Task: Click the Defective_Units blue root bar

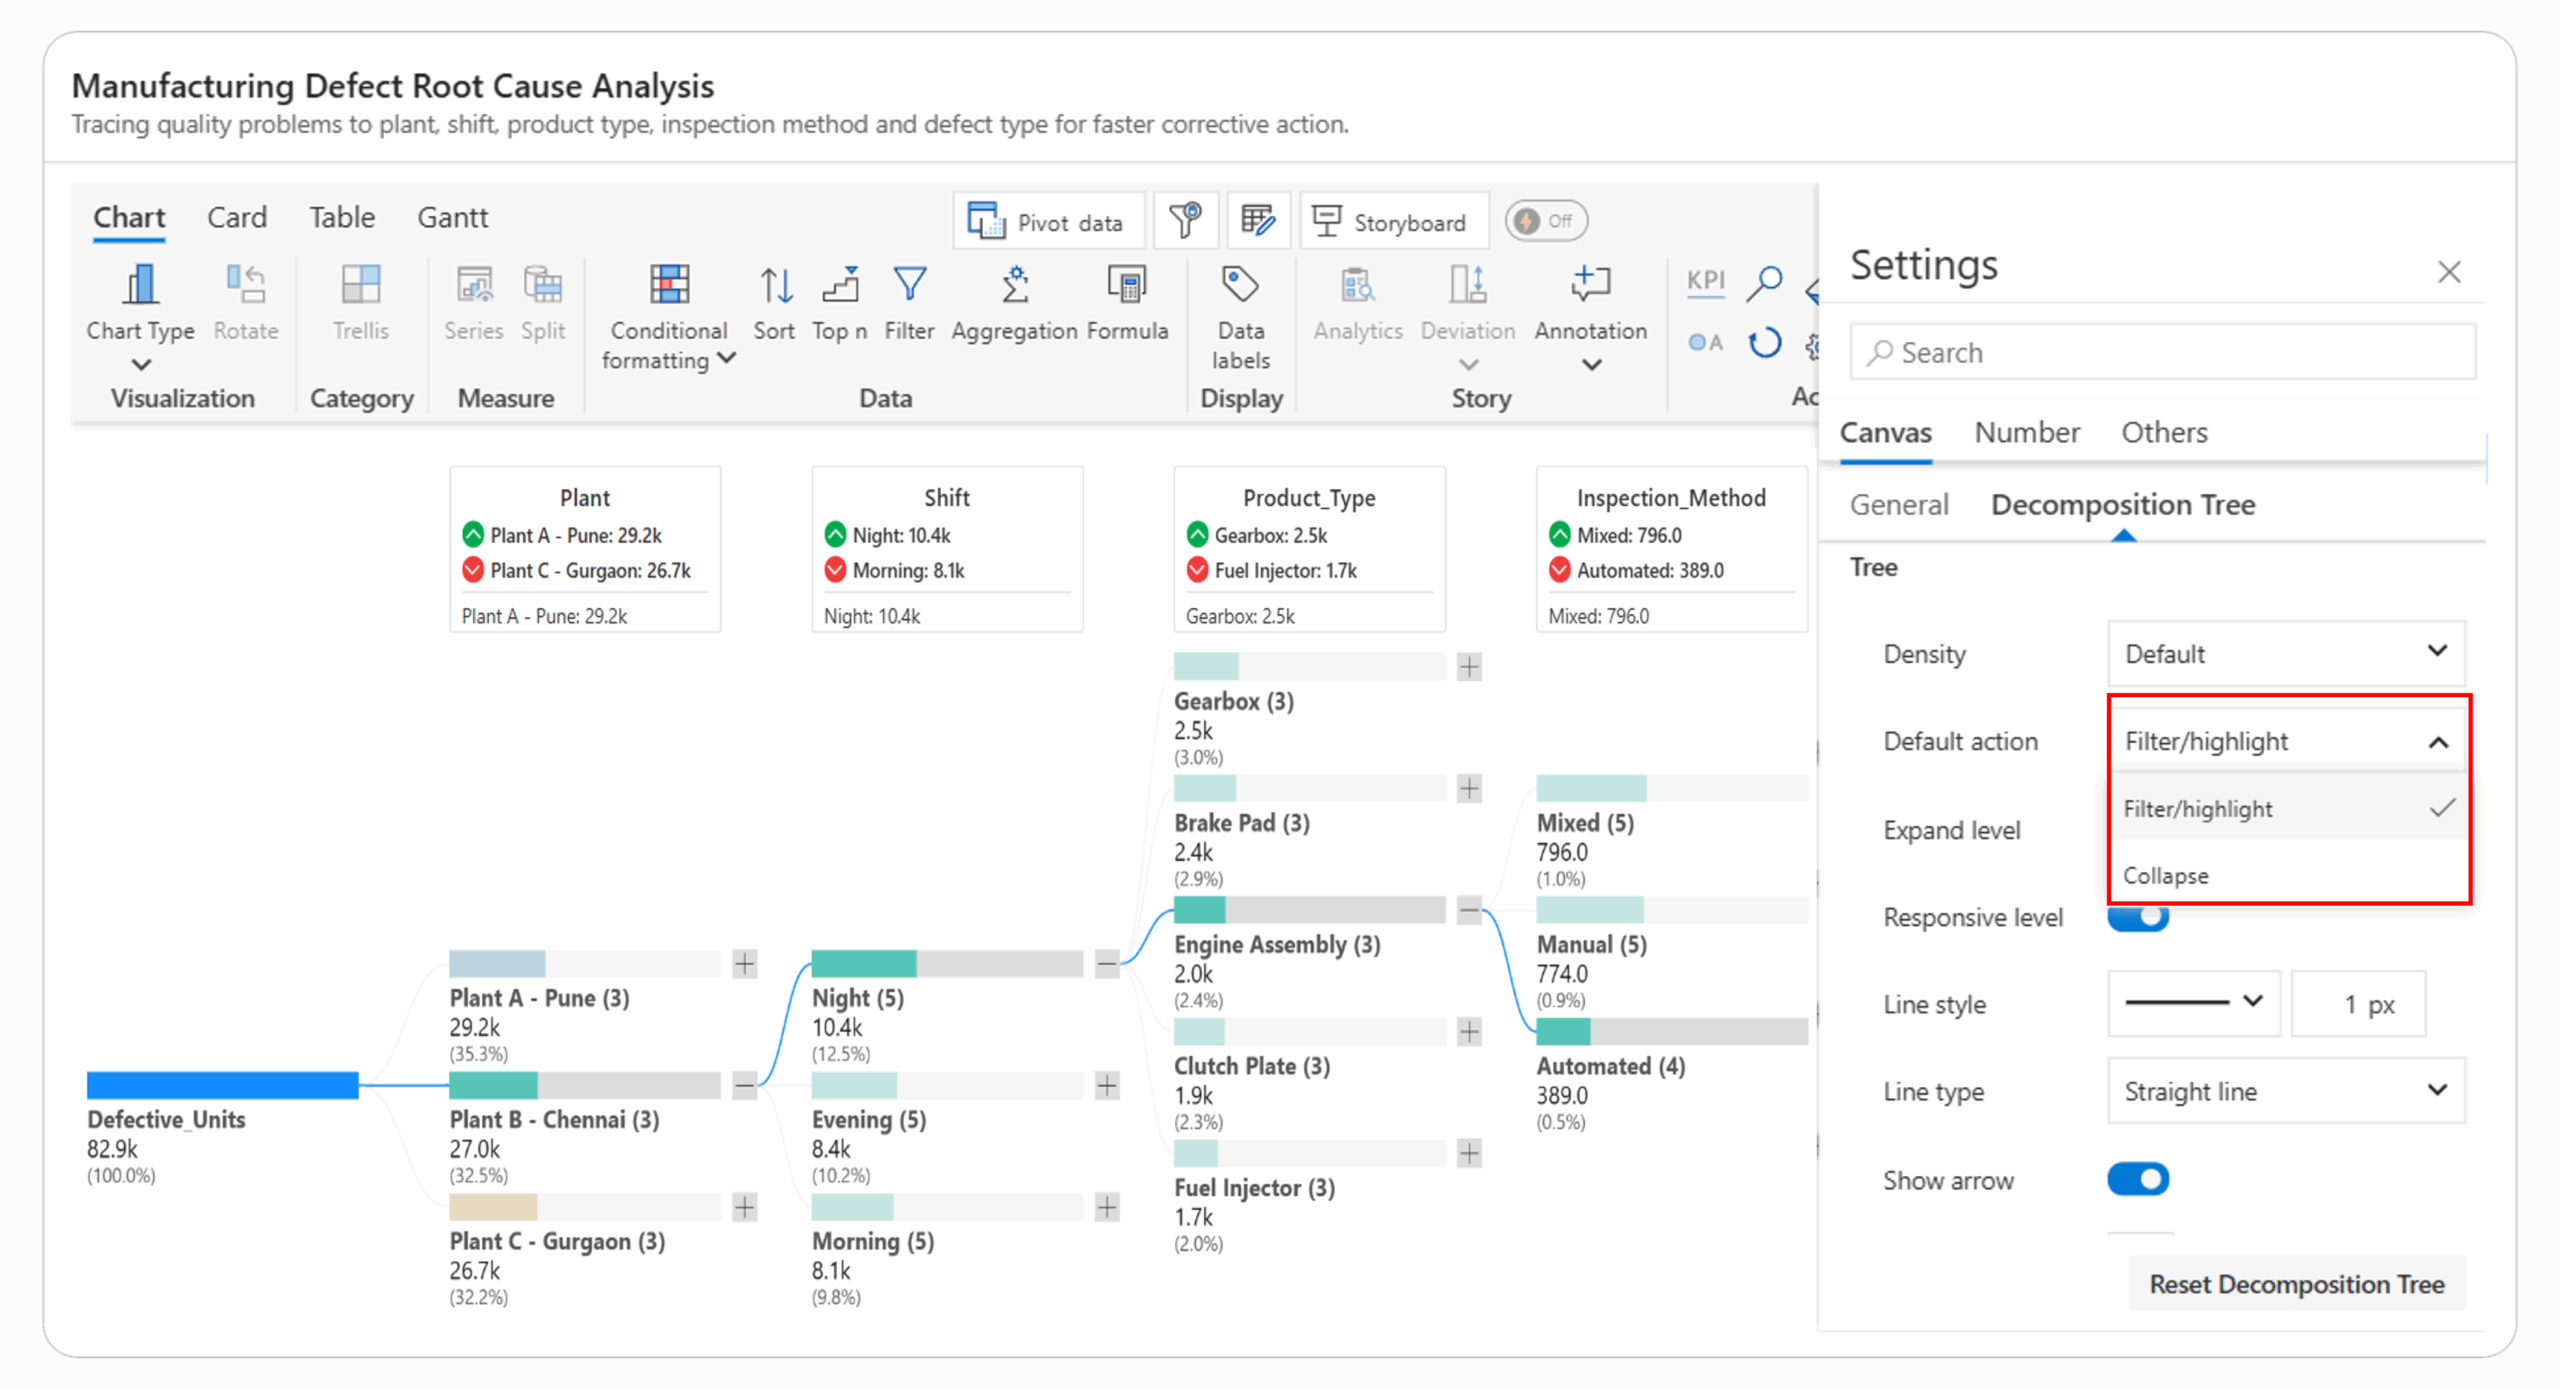Action: 222,1085
